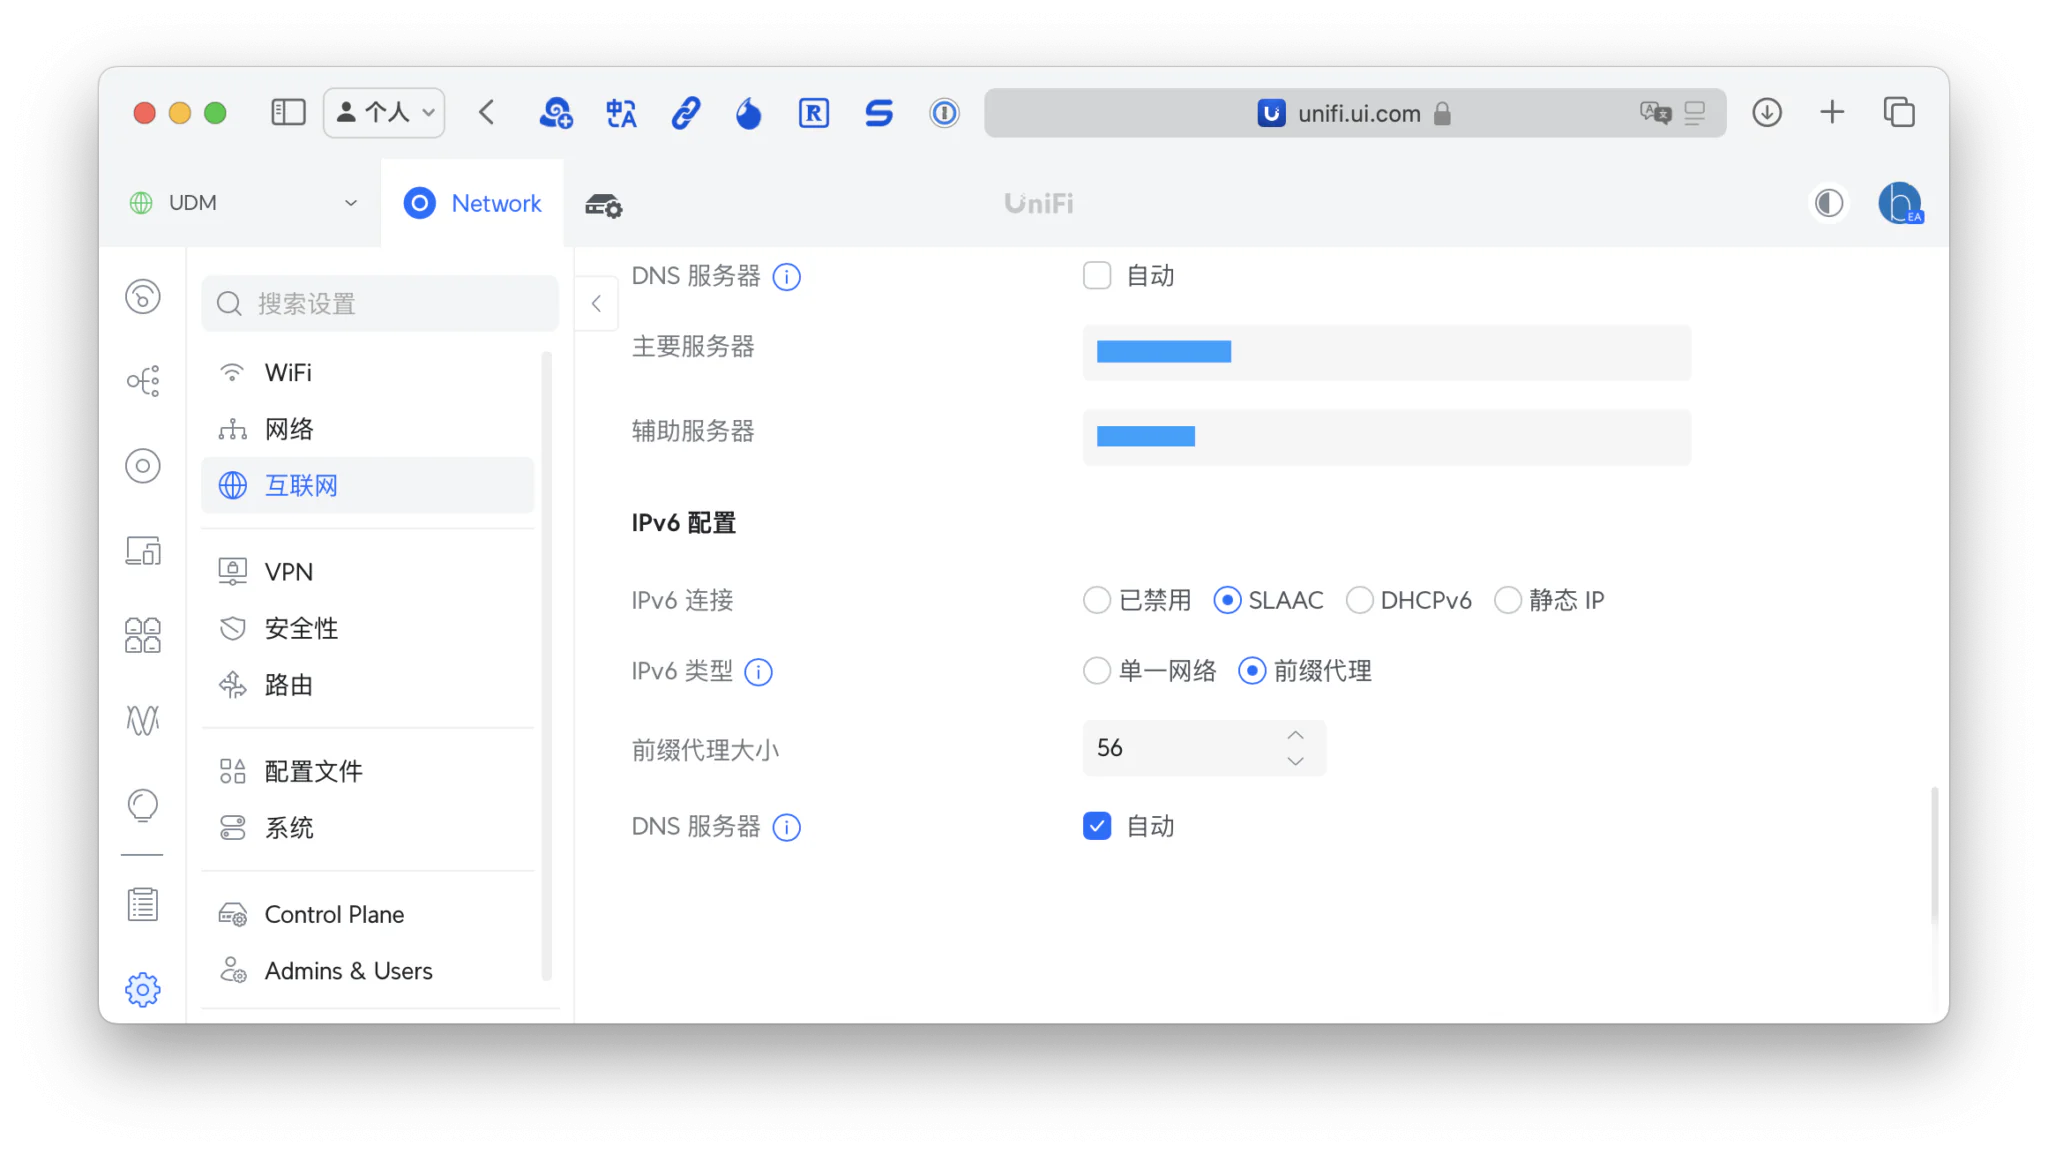The height and width of the screenshot is (1154, 2048).
Task: Uncheck the IPv6 DNS 自动 checkbox
Action: (1097, 826)
